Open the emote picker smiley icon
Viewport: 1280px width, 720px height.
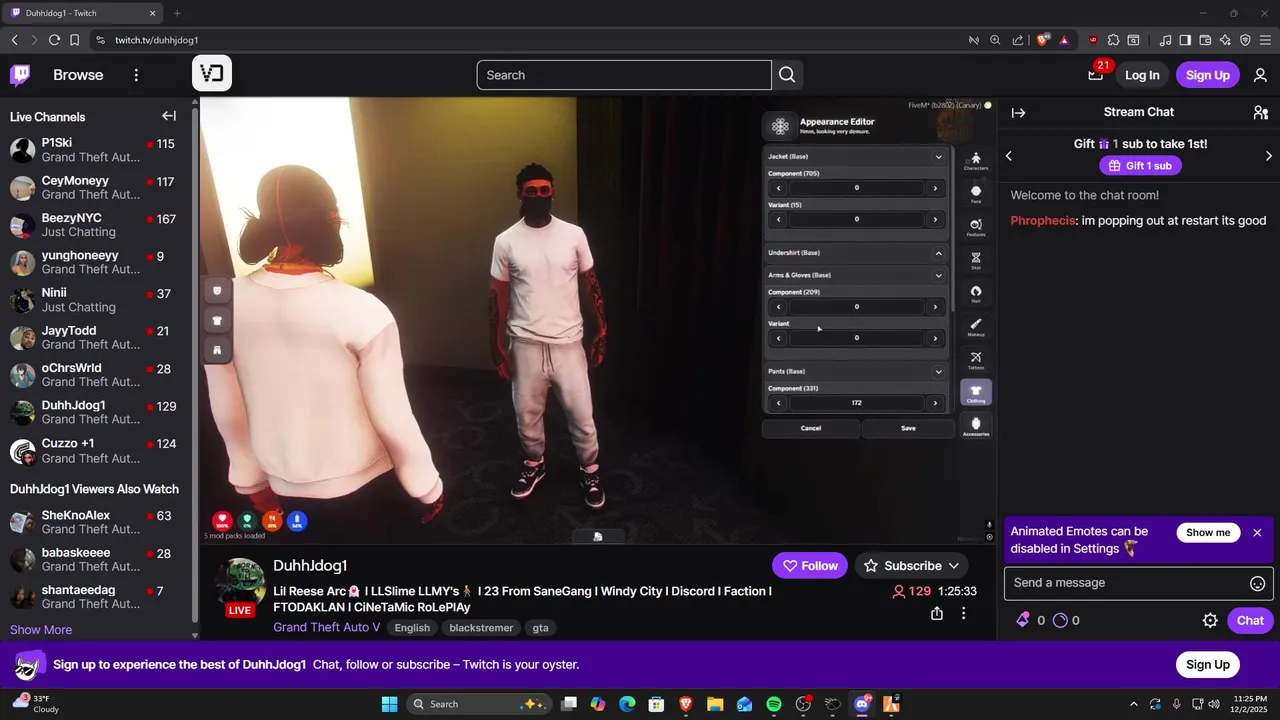pyautogui.click(x=1258, y=583)
